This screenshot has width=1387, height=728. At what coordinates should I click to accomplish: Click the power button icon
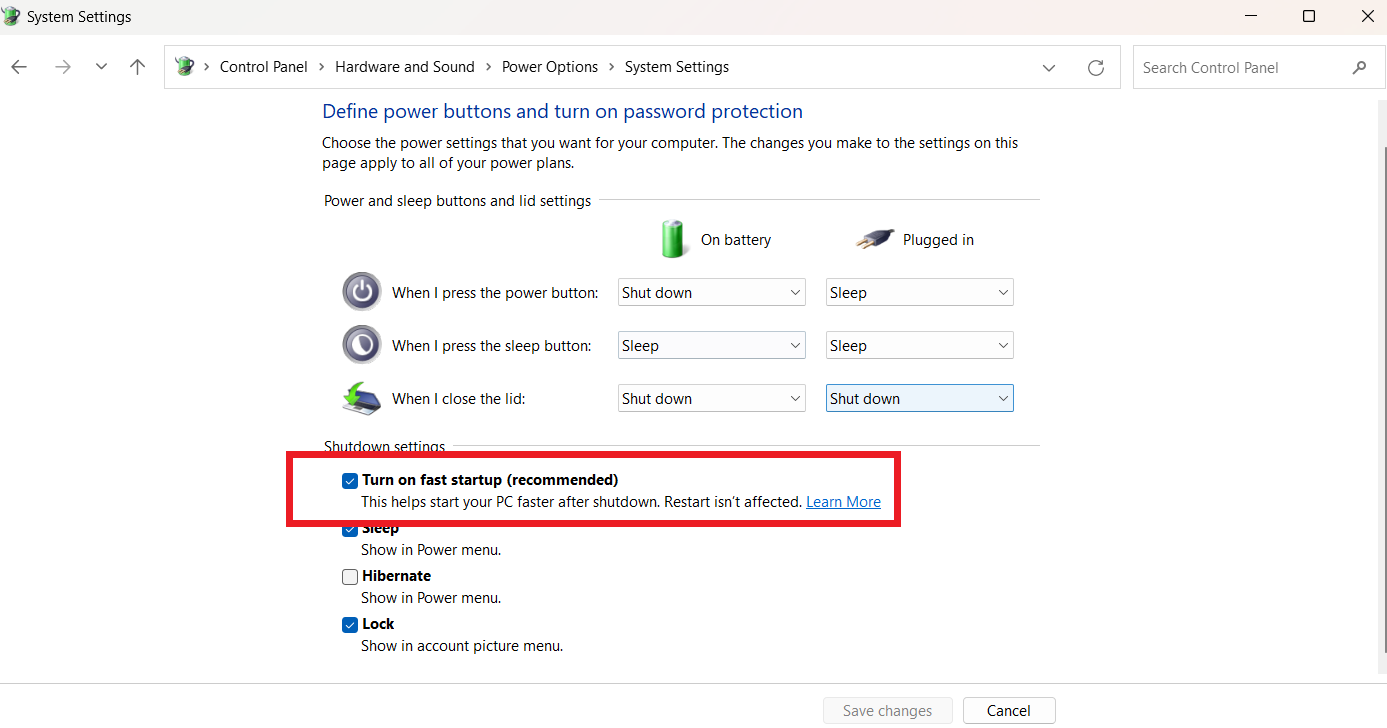pyautogui.click(x=361, y=292)
